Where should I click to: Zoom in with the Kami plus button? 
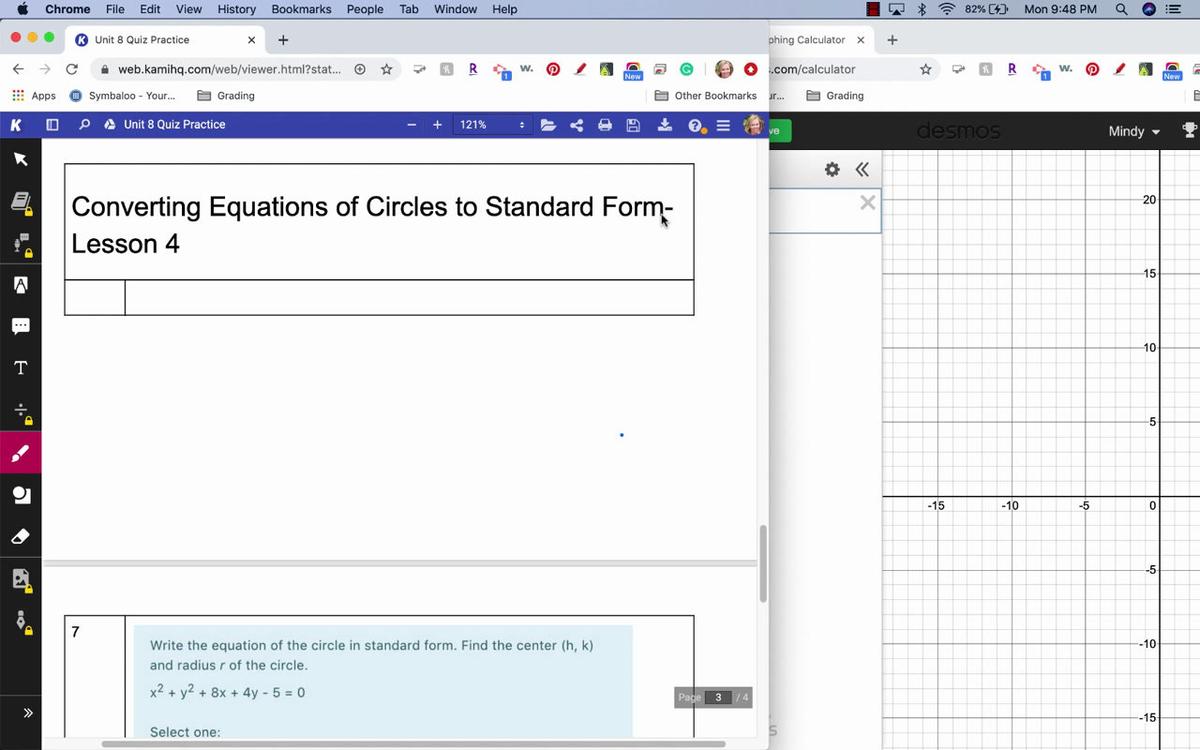[x=437, y=125]
